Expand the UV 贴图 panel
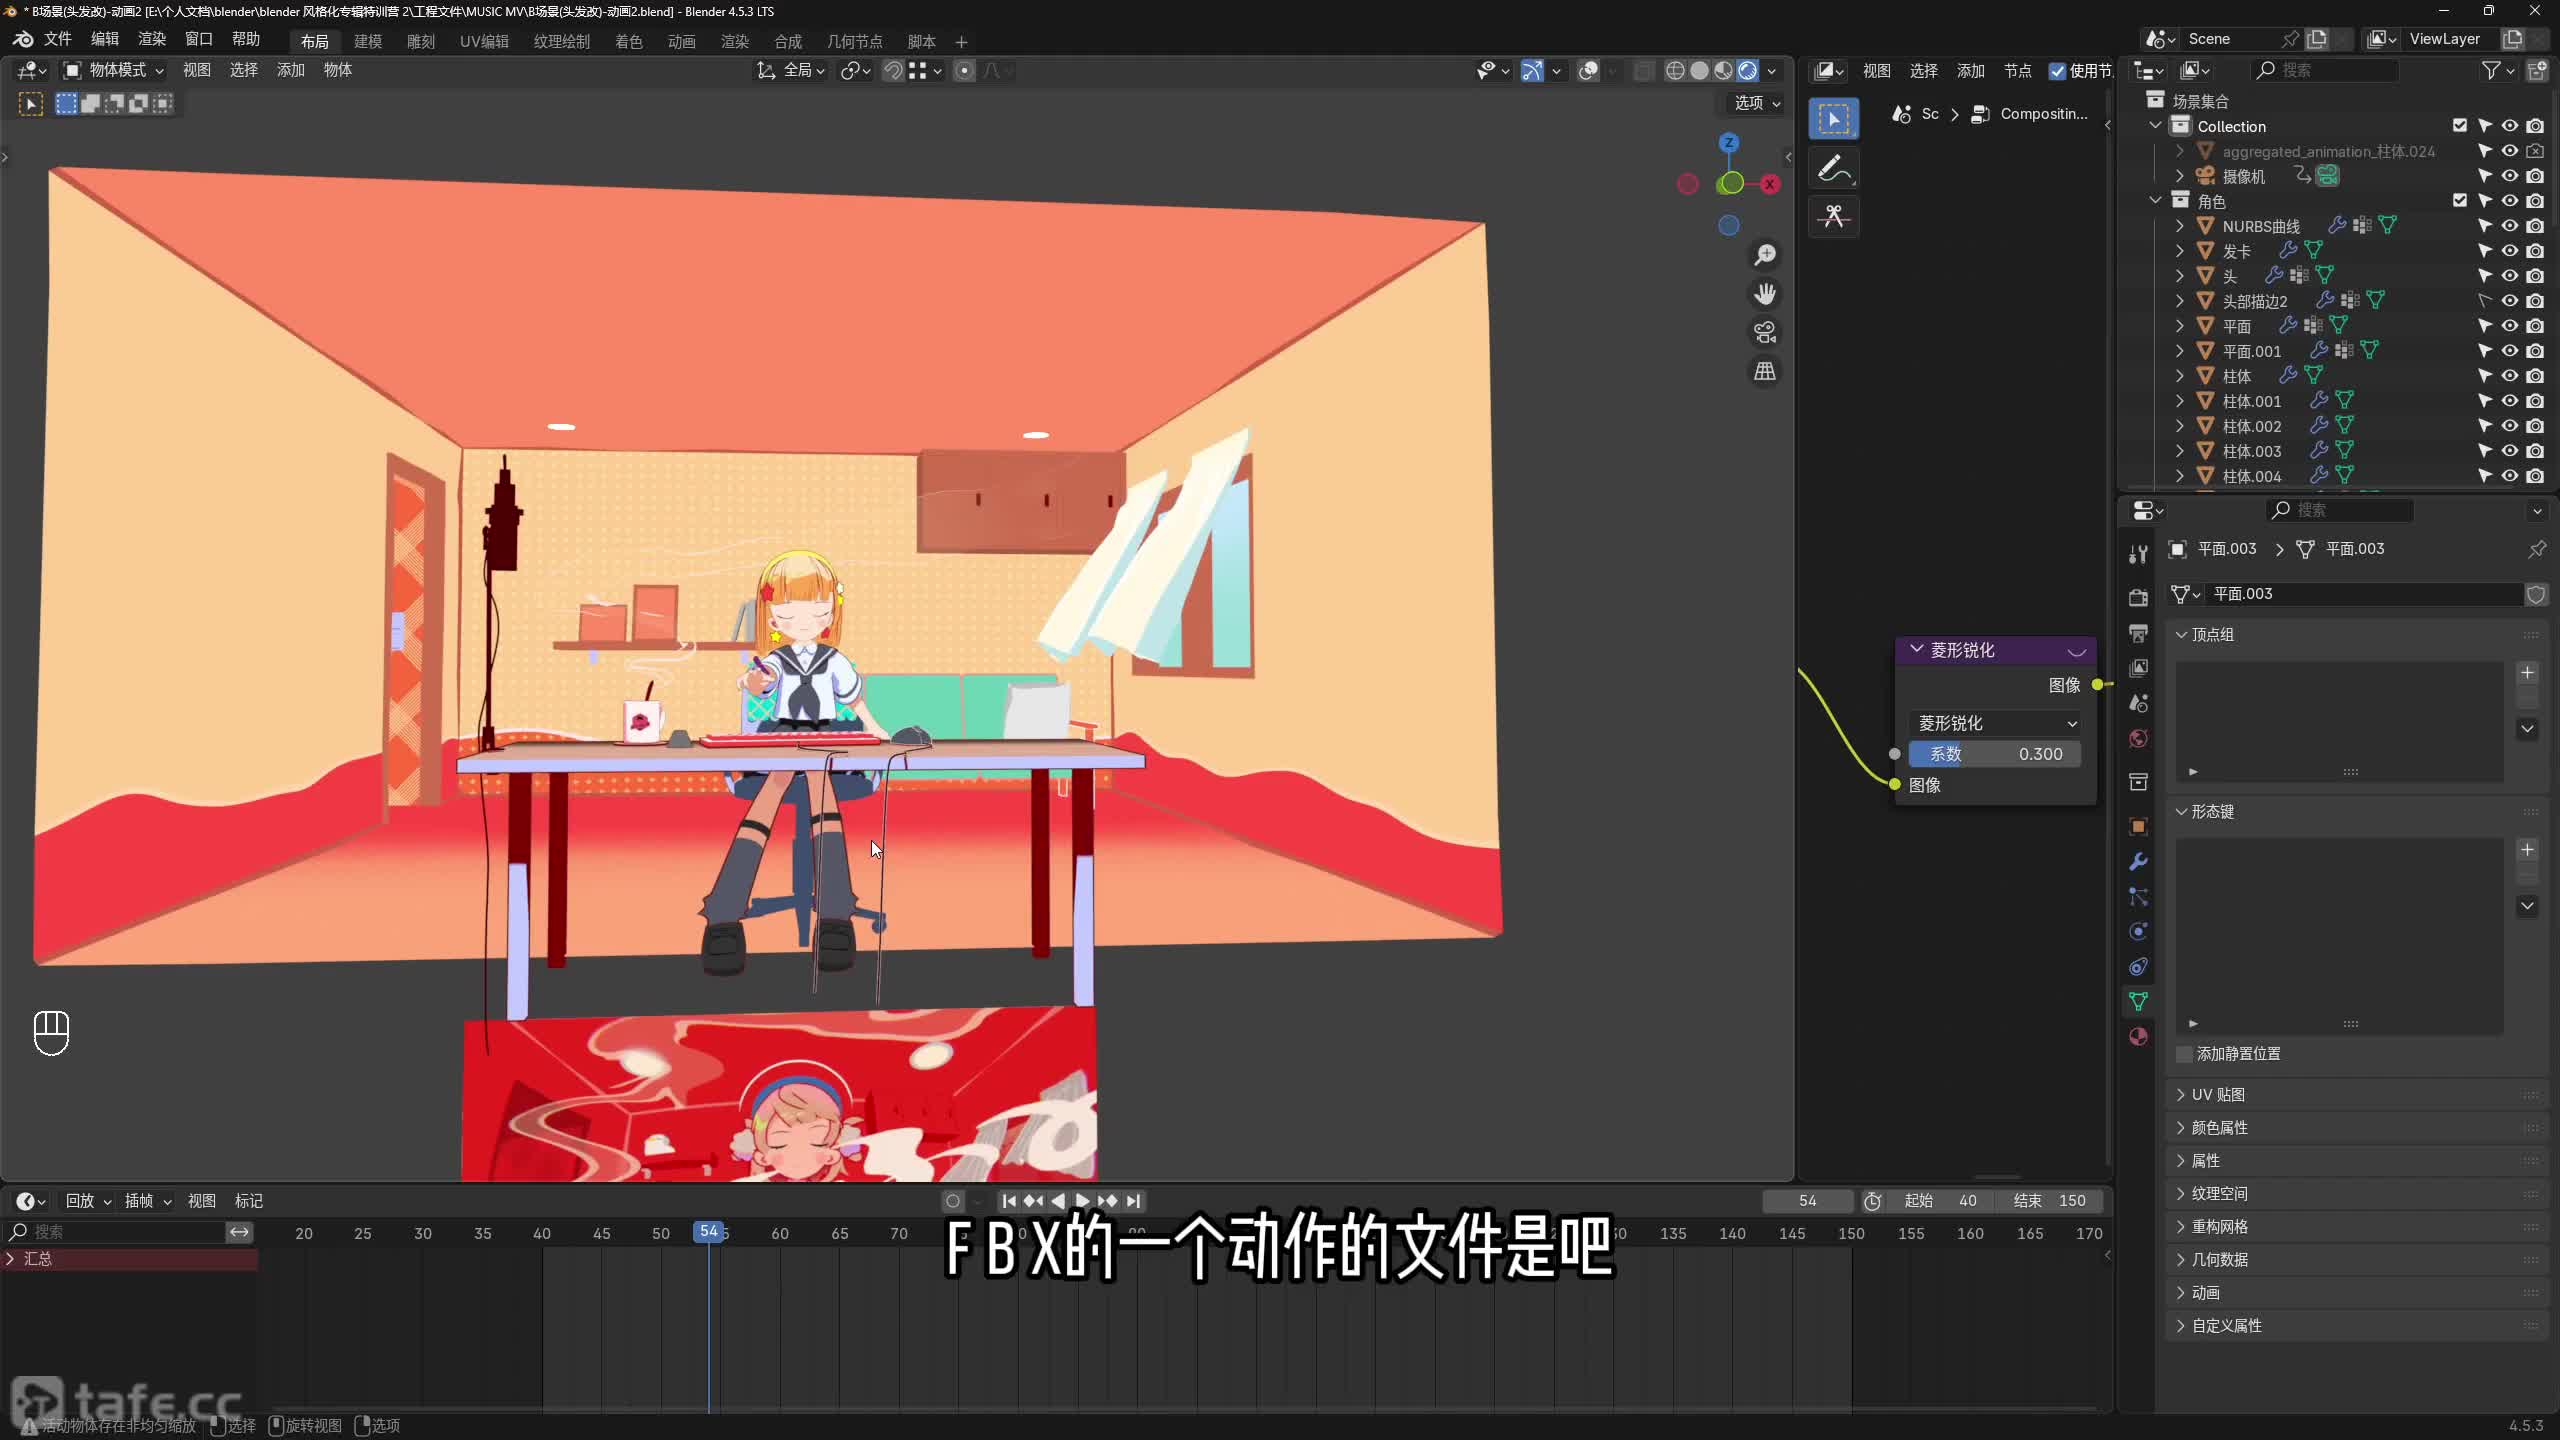The width and height of the screenshot is (2560, 1440). coord(2218,1094)
